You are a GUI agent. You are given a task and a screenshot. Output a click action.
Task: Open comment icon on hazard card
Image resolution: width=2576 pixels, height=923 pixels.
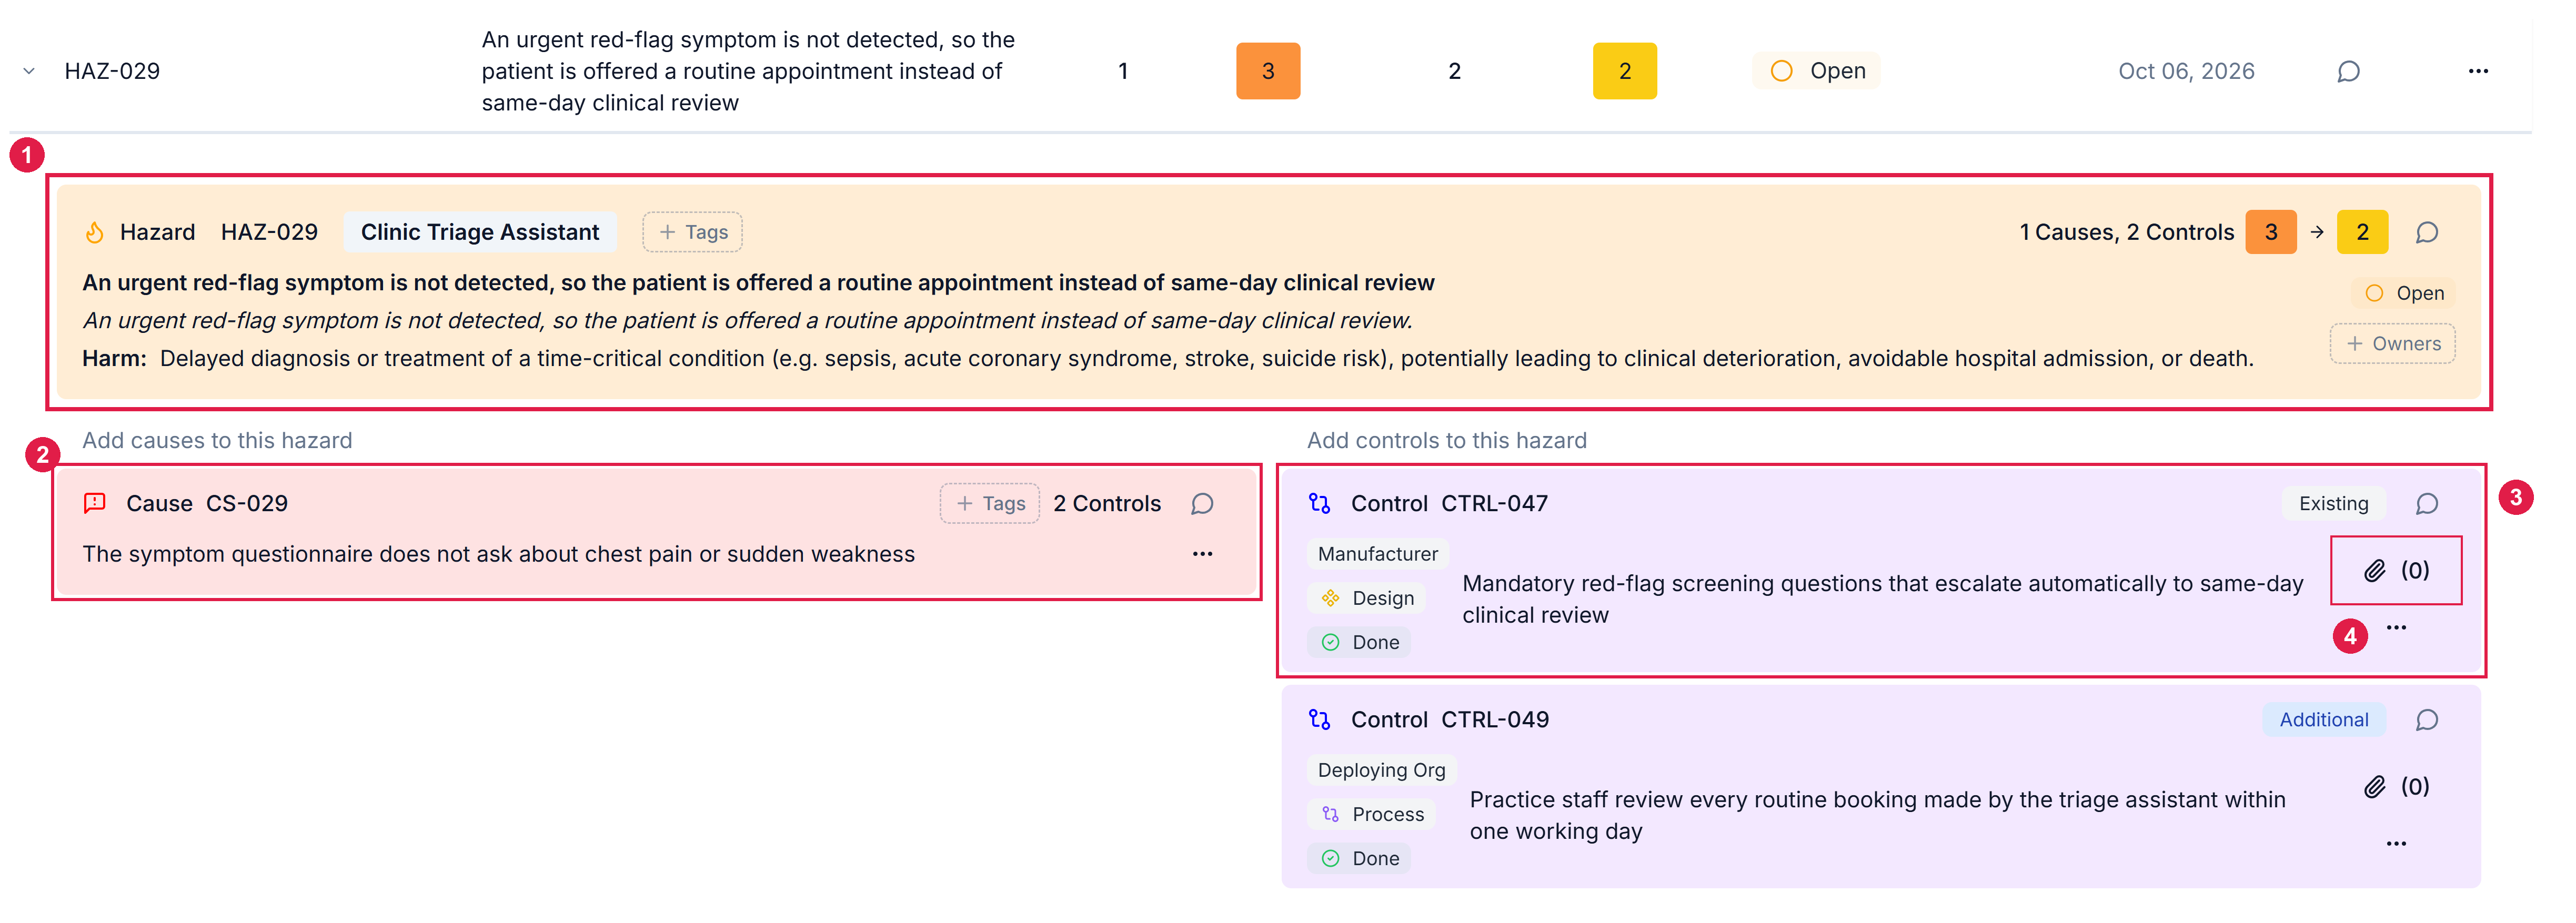2426,232
